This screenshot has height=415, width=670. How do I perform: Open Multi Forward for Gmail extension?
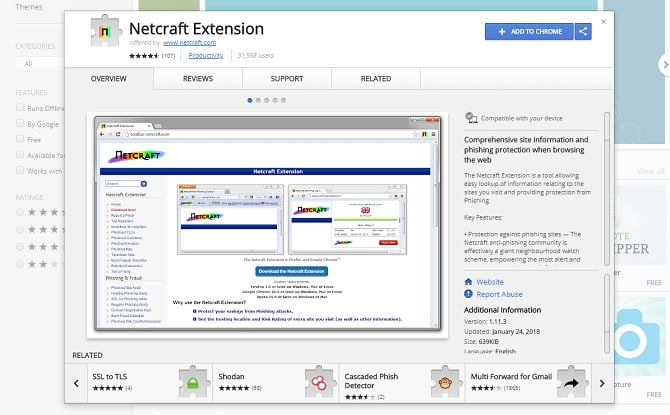pyautogui.click(x=528, y=383)
